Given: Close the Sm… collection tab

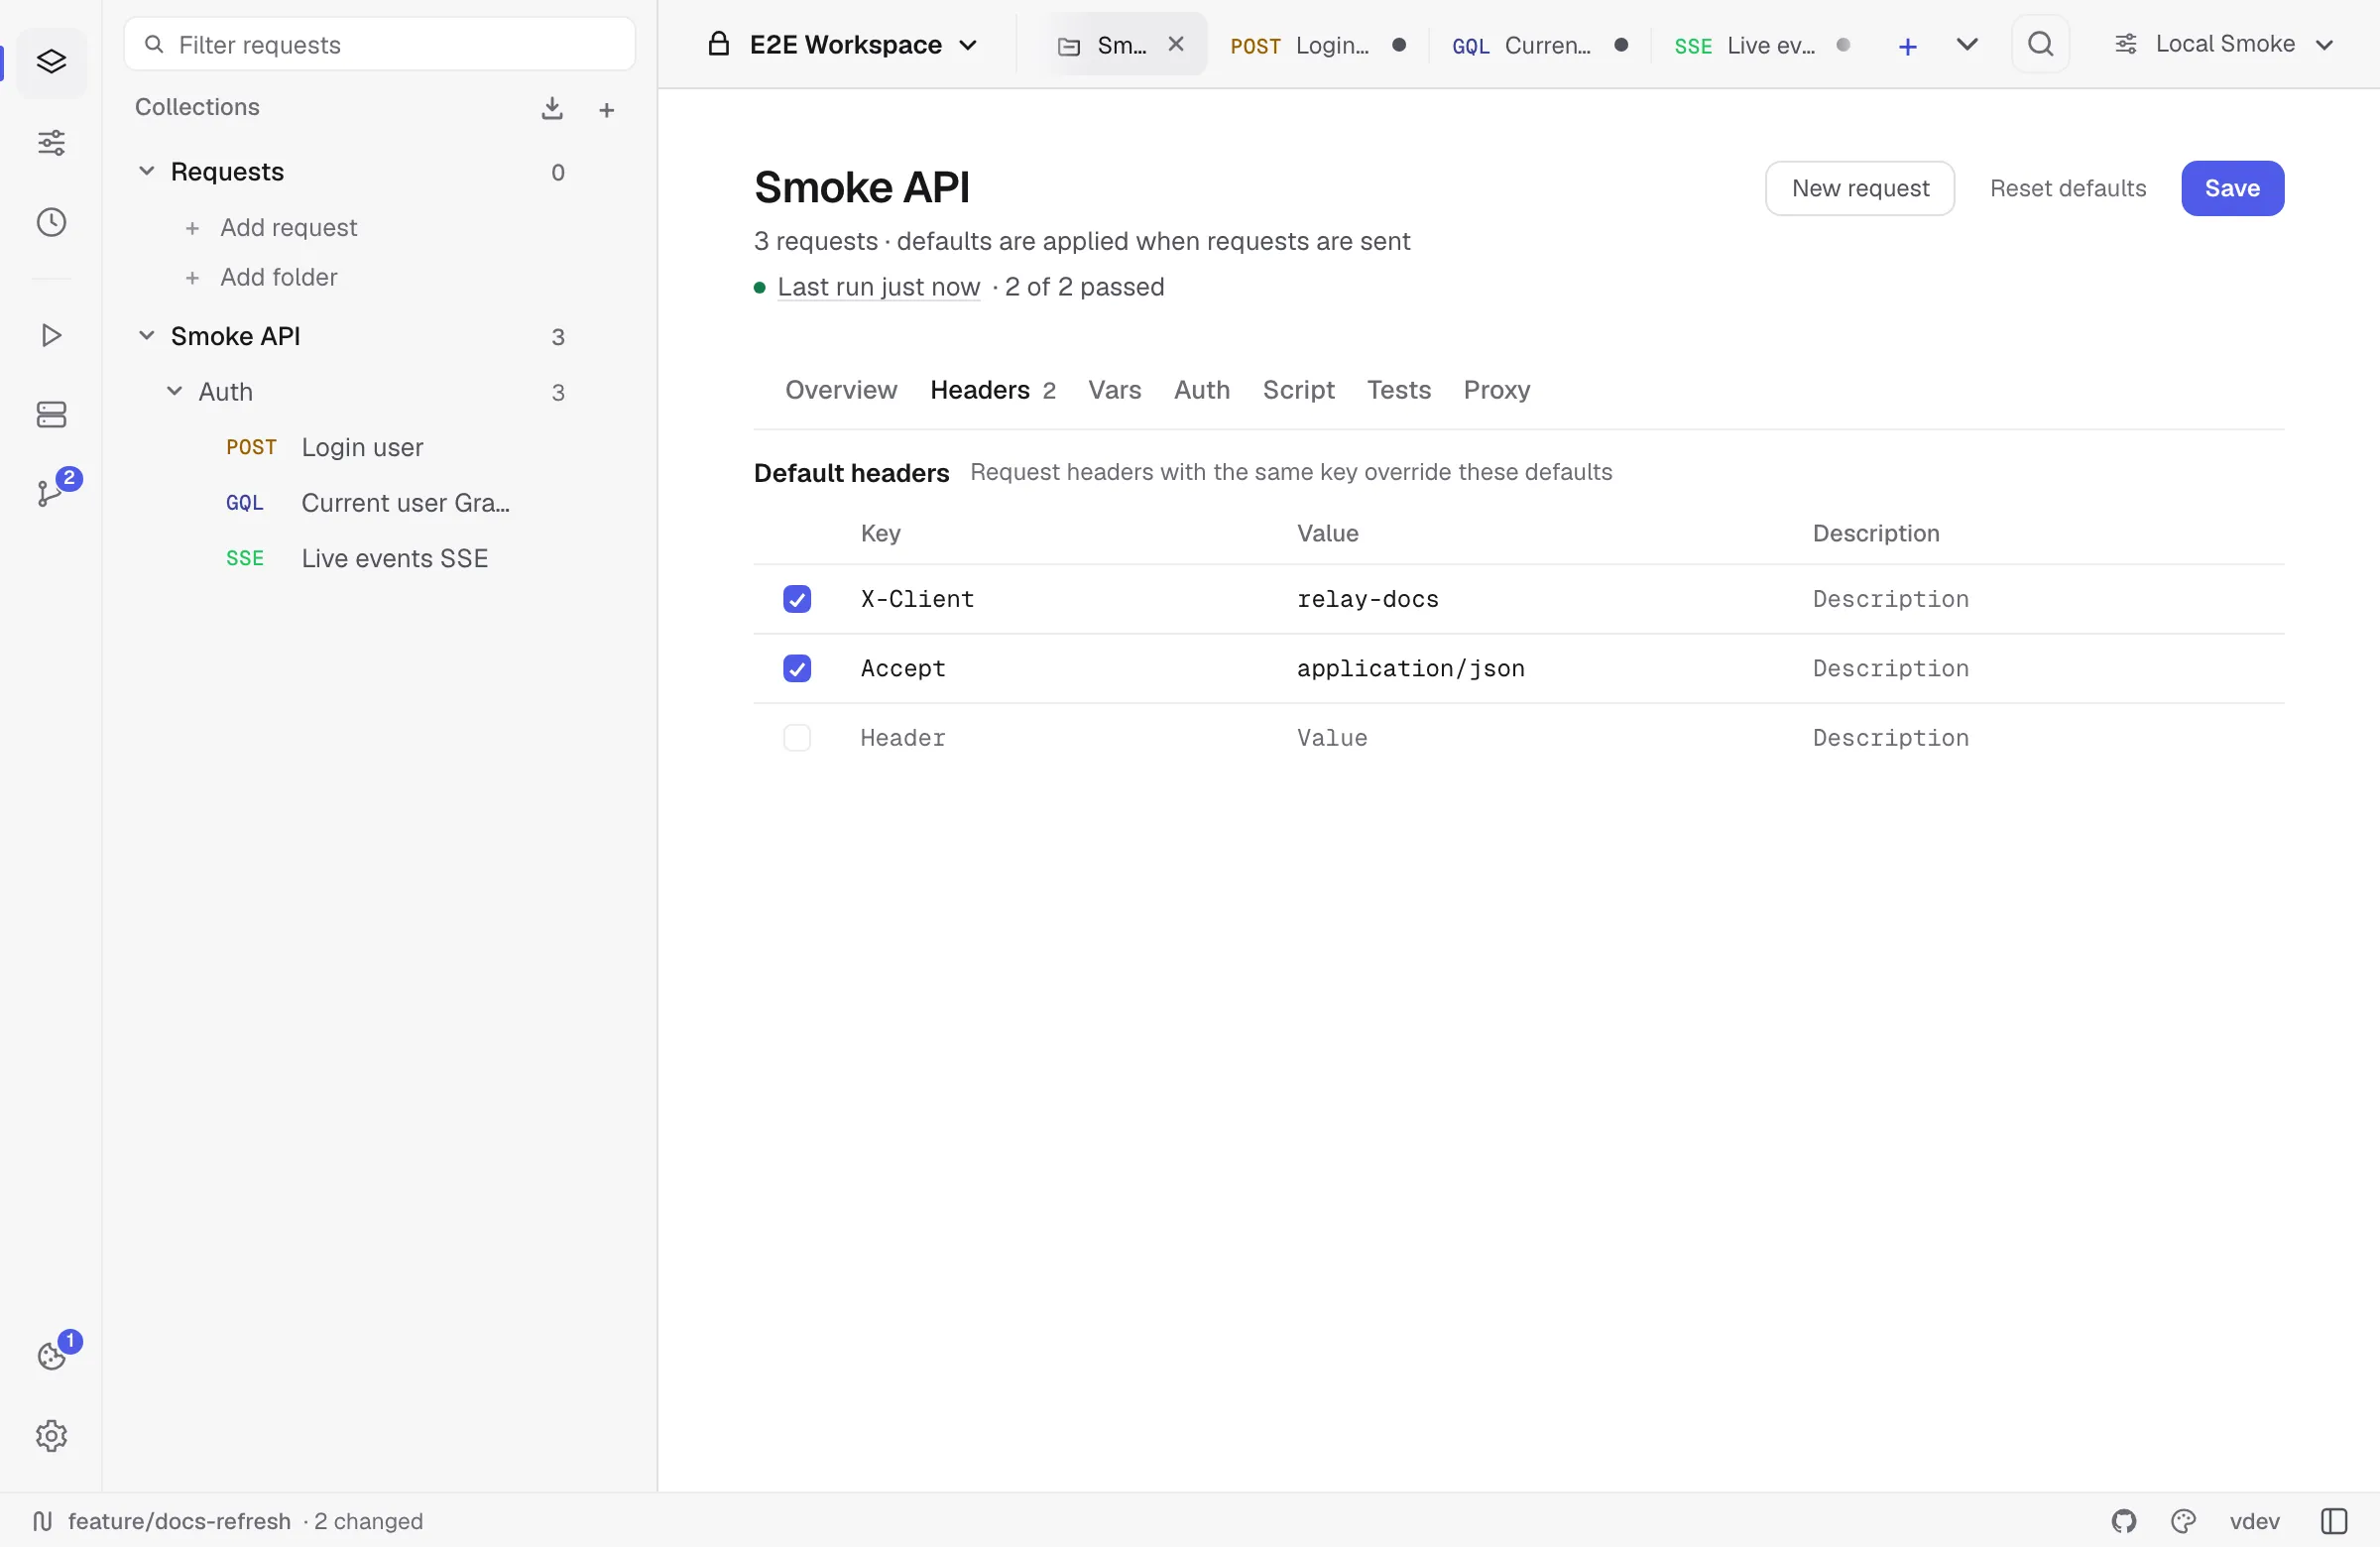Looking at the screenshot, I should 1176,44.
